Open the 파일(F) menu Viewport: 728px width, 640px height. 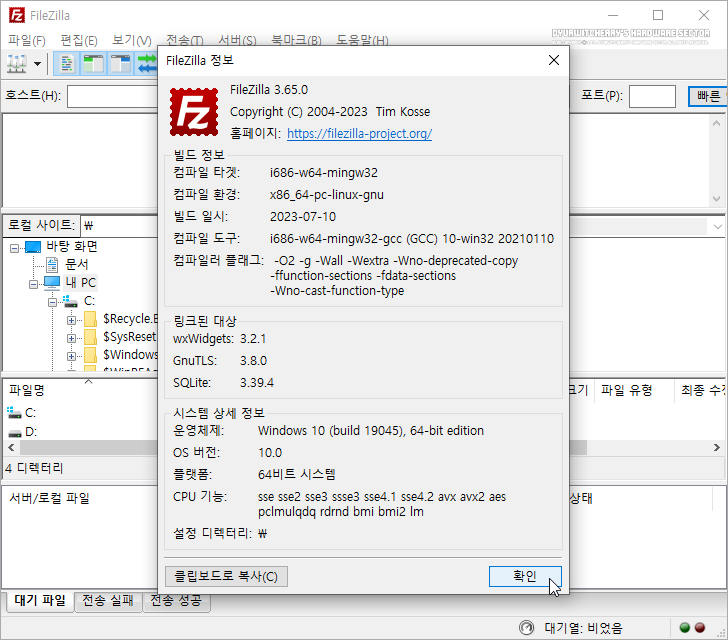coord(27,40)
